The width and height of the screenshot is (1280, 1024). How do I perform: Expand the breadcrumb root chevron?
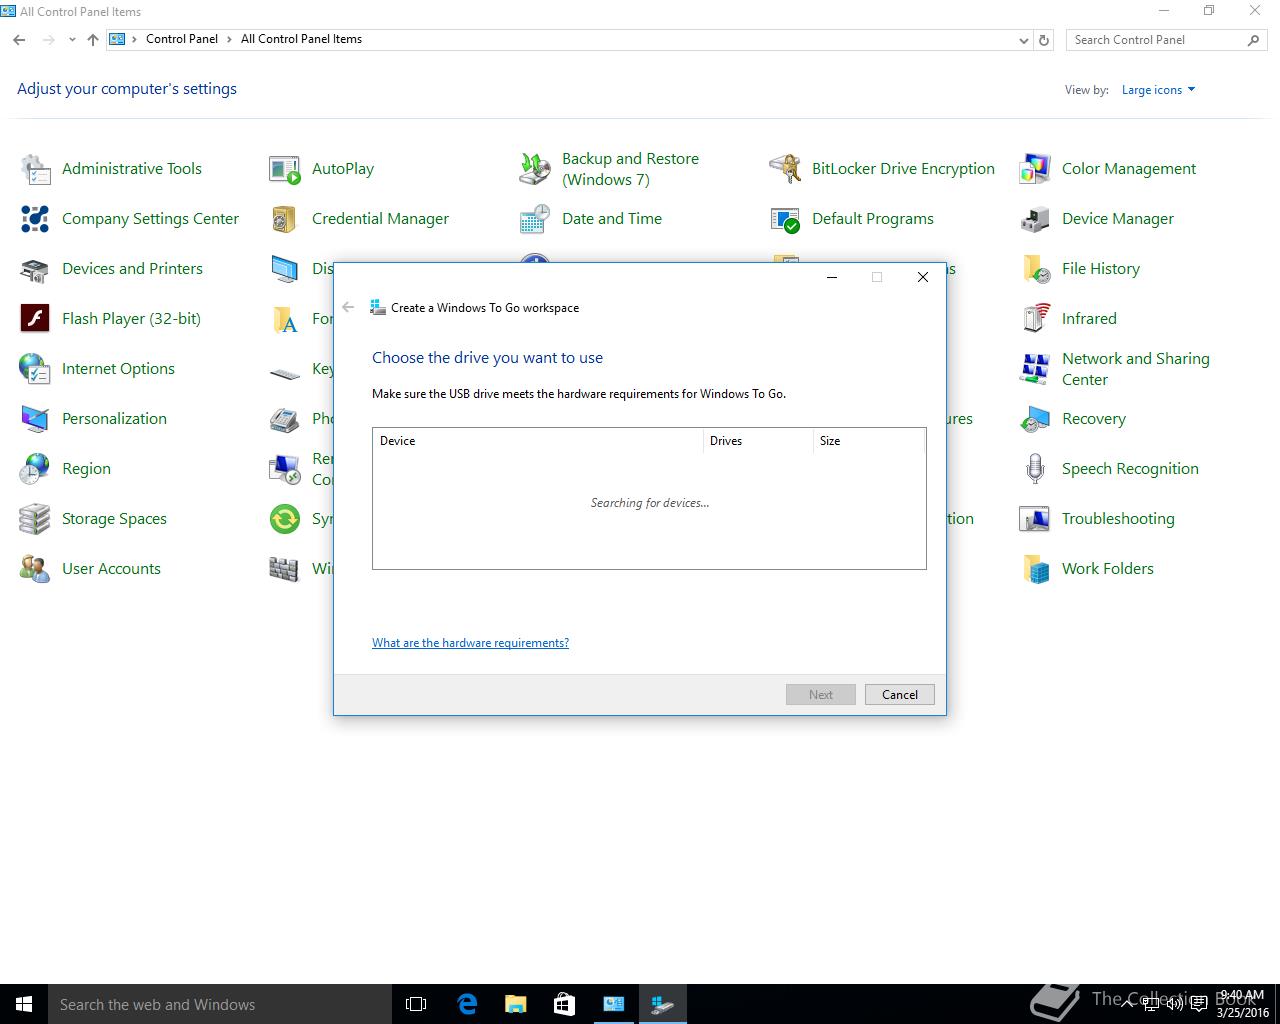click(x=134, y=40)
